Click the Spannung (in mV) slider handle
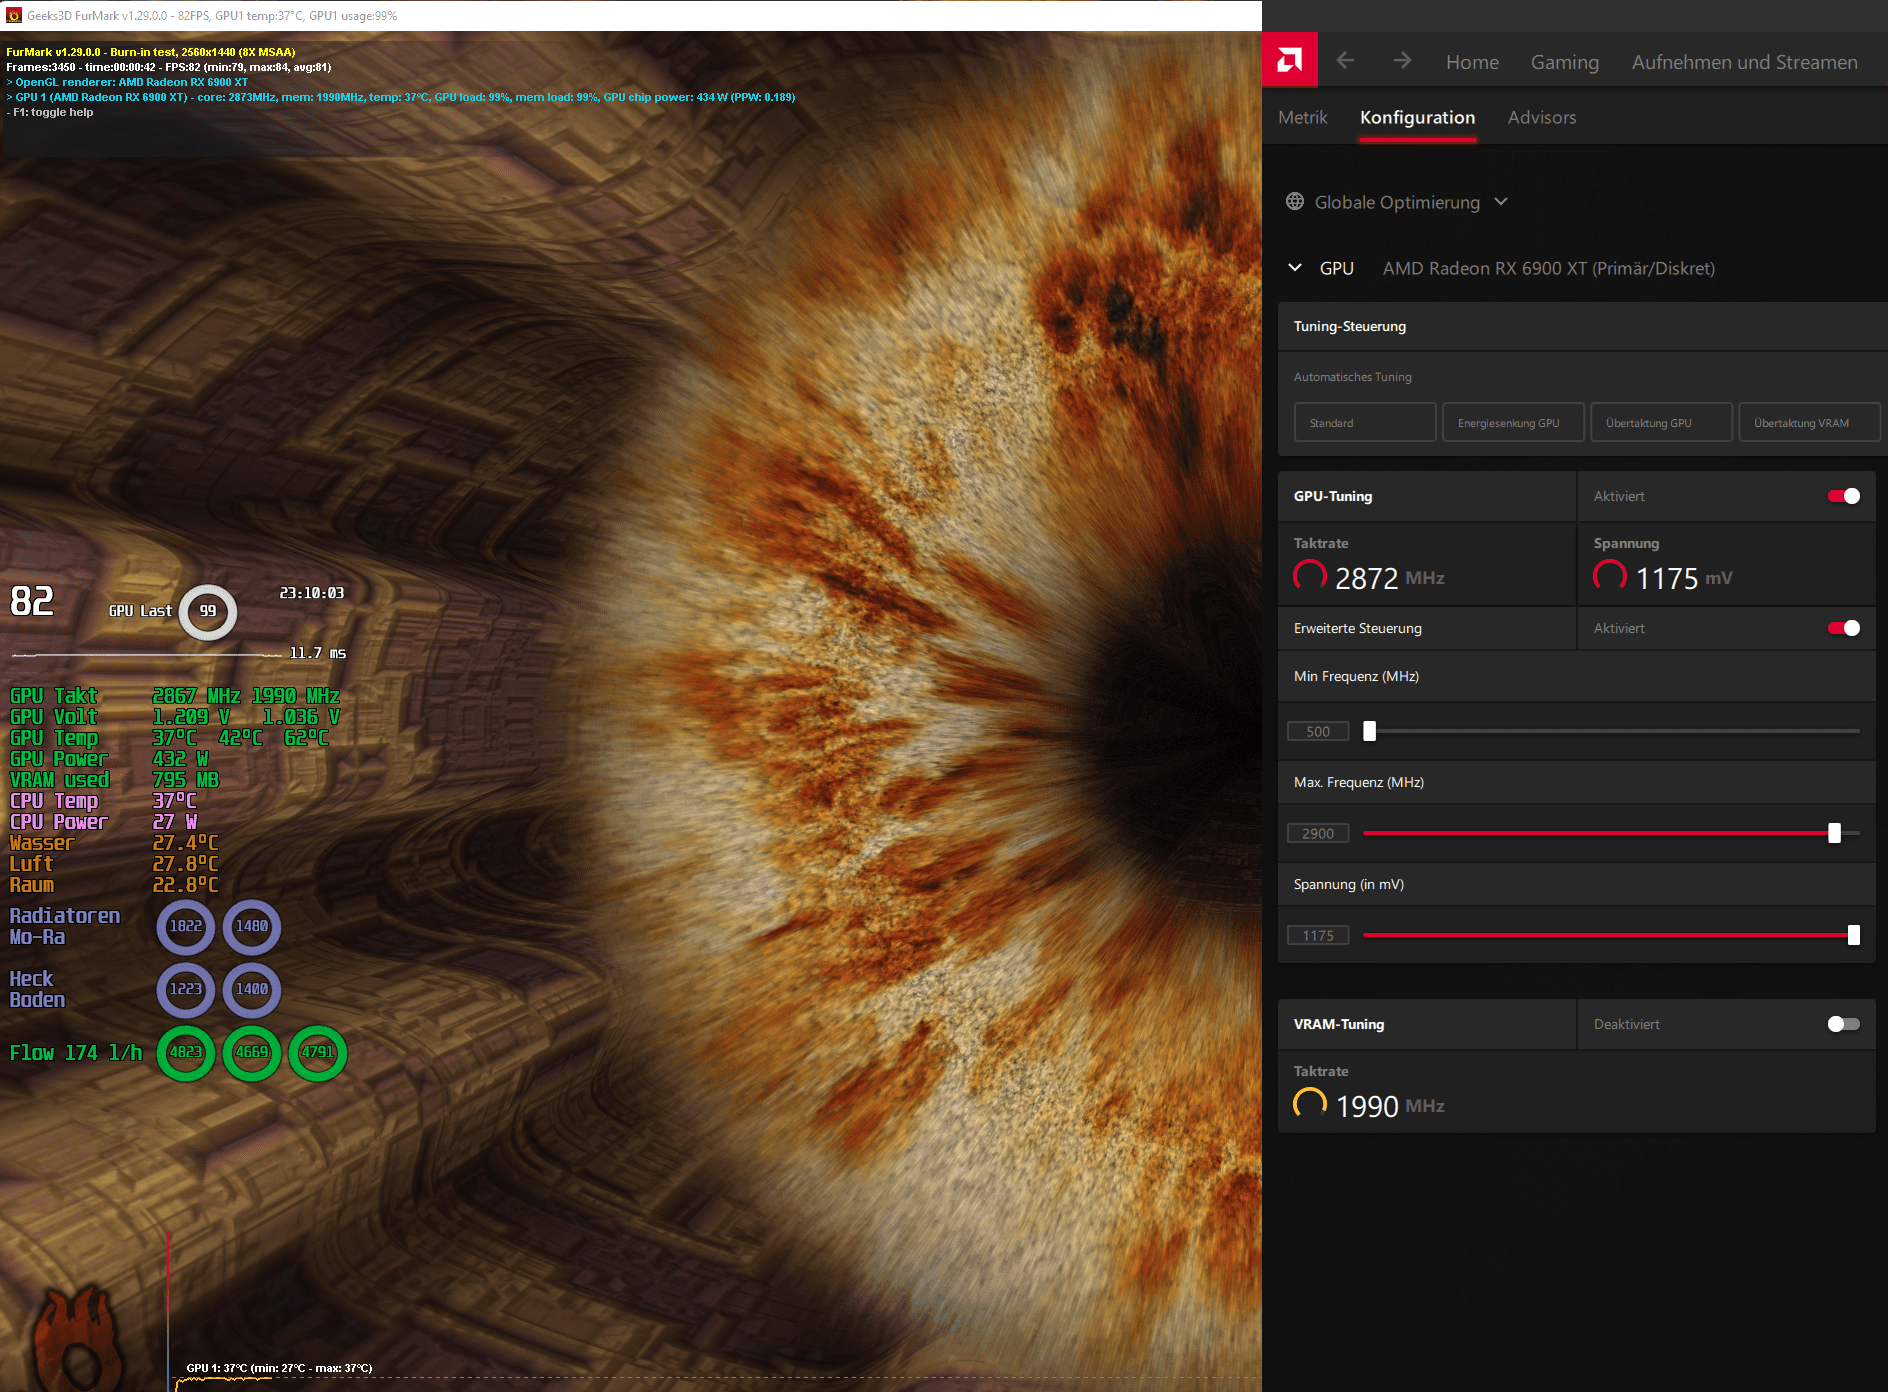This screenshot has height=1392, width=1888. pos(1854,935)
